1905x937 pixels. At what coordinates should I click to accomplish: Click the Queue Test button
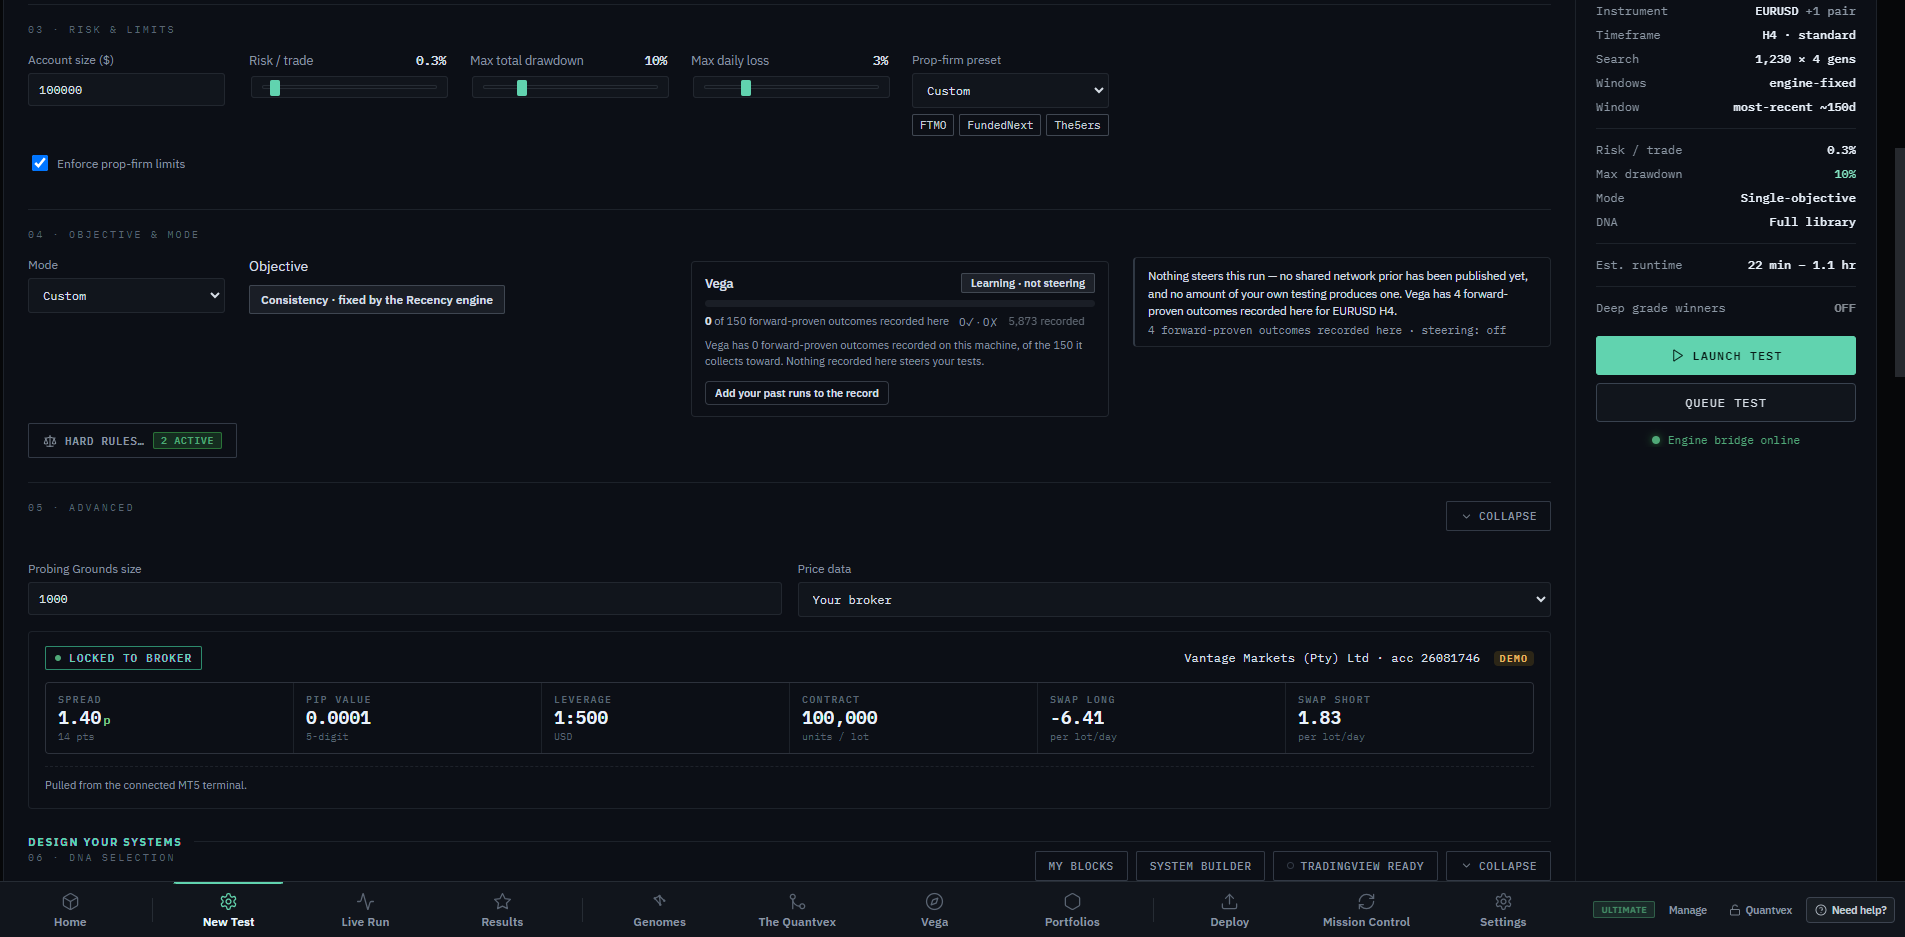pyautogui.click(x=1725, y=403)
